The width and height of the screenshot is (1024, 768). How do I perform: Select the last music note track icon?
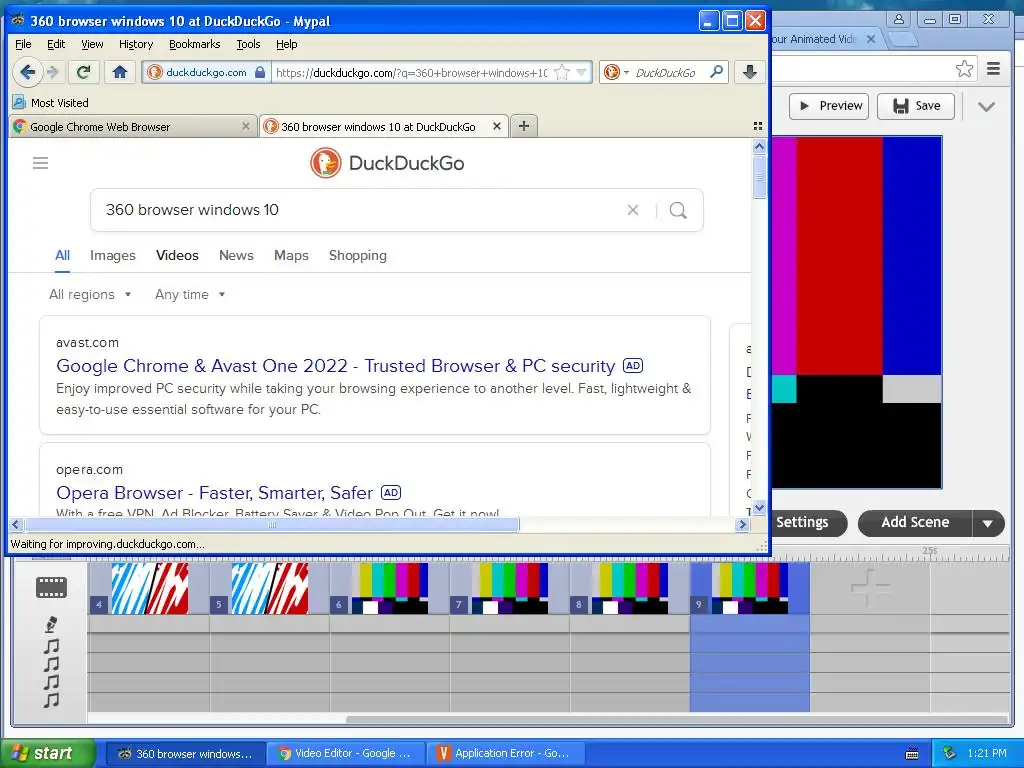point(51,701)
